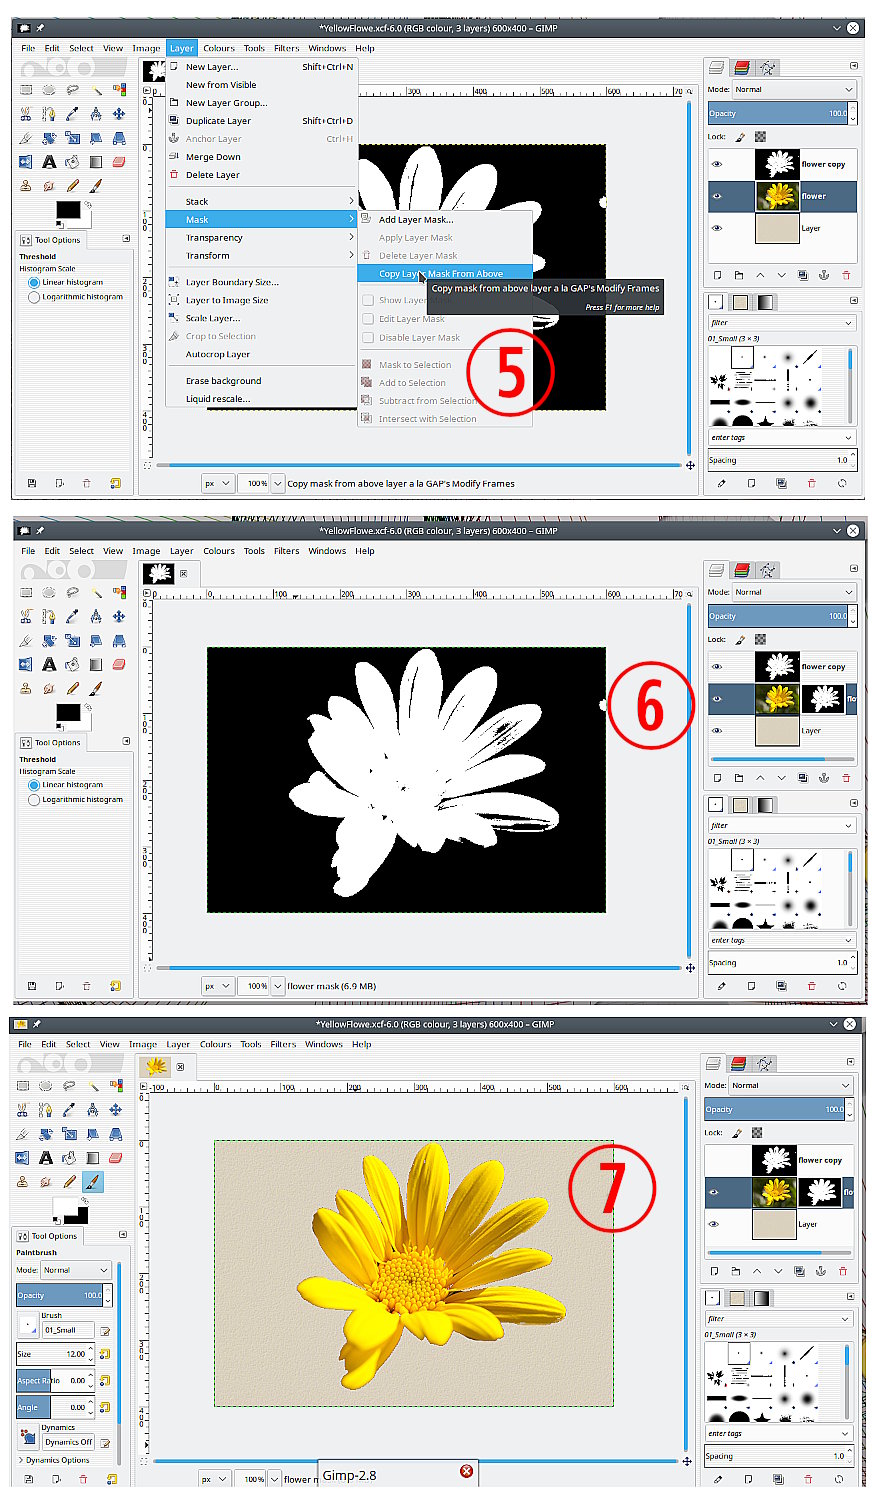Open layer Mode dropdown in the Layer-menu window
The width and height of the screenshot is (891, 1500).
(x=795, y=90)
